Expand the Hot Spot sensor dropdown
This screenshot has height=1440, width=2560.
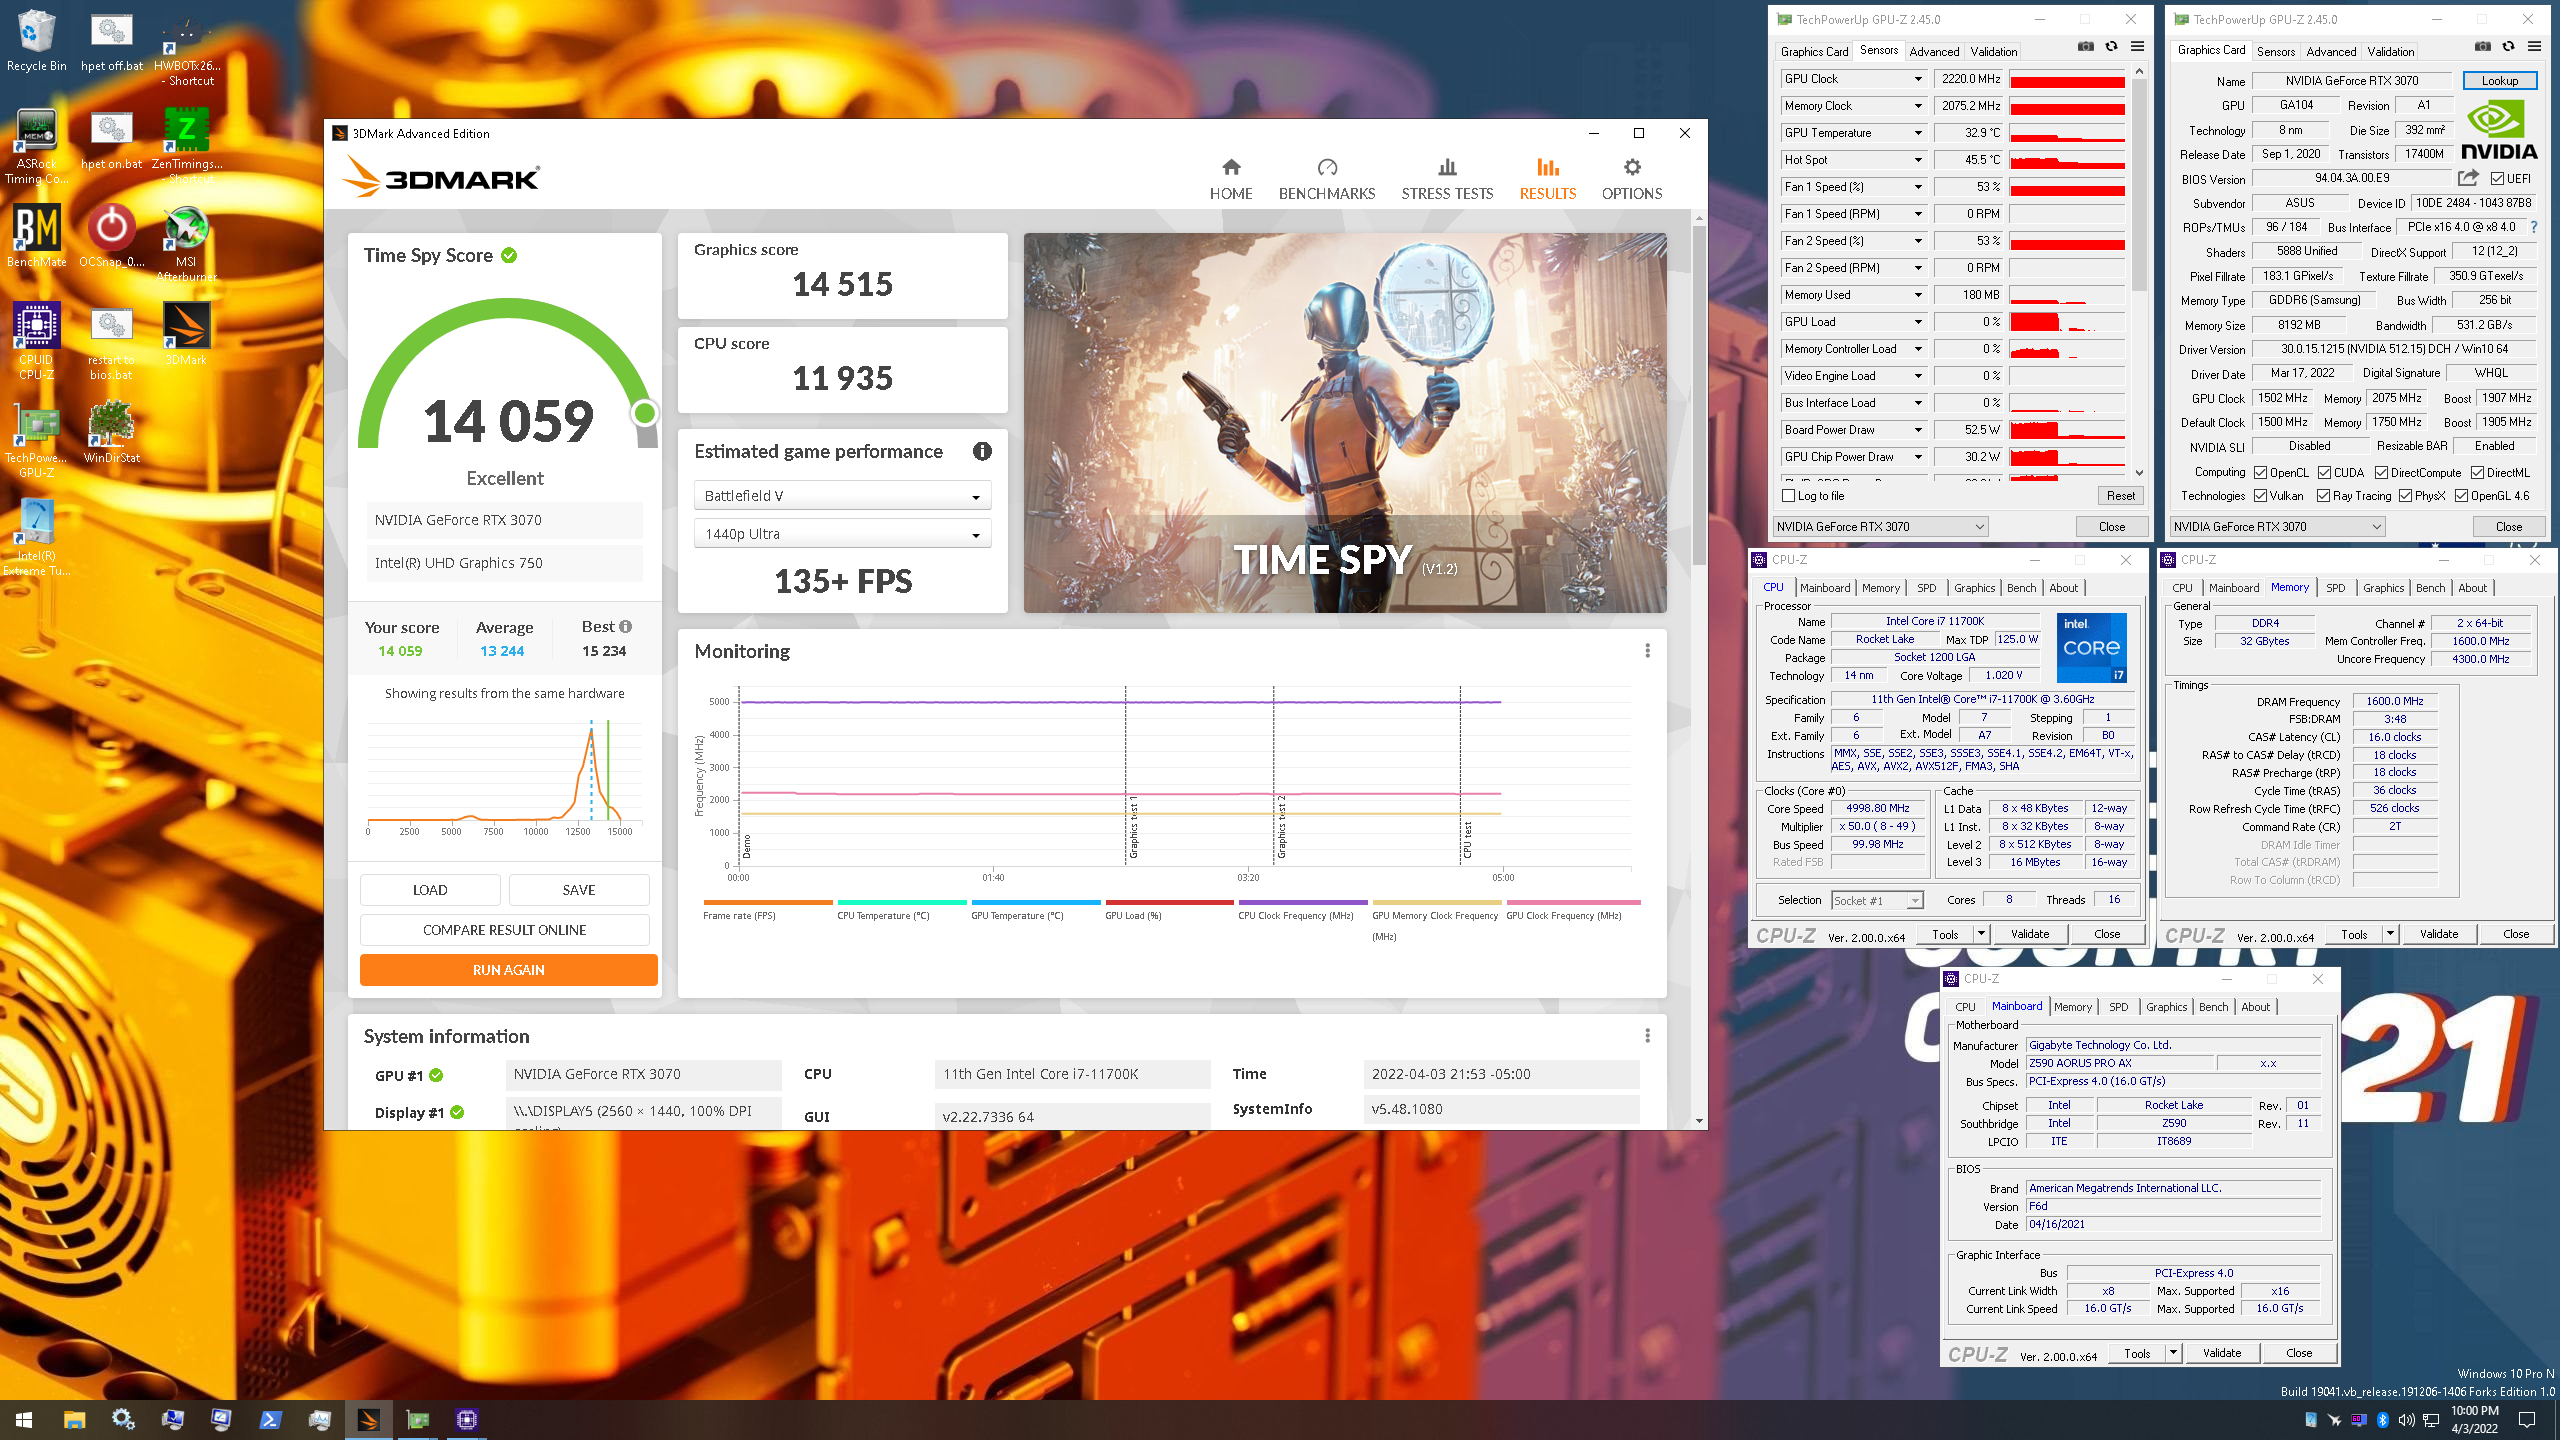click(1917, 160)
